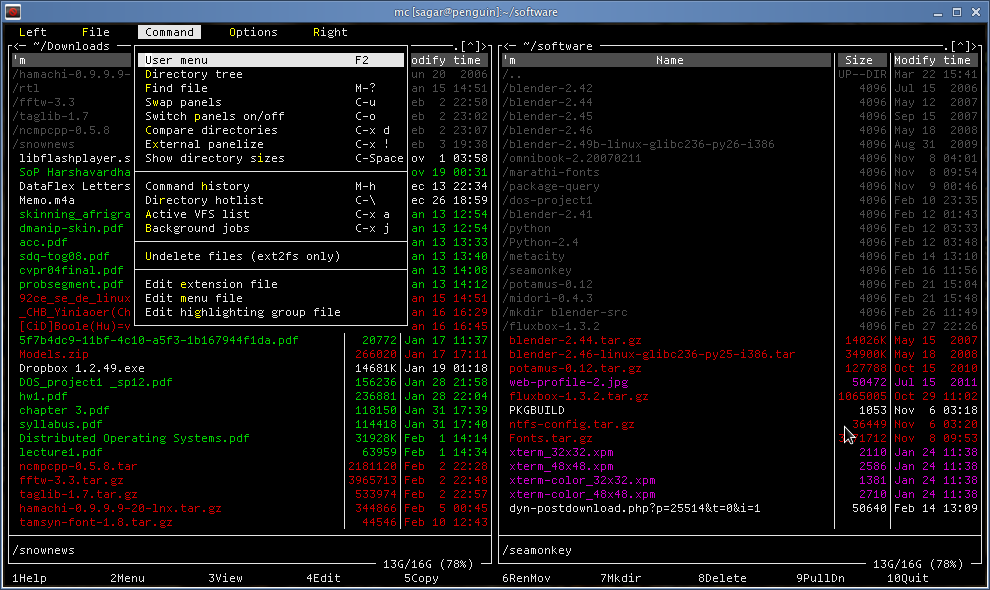Sort right panel by Name column
Screen dimensions: 990x590
pos(669,60)
